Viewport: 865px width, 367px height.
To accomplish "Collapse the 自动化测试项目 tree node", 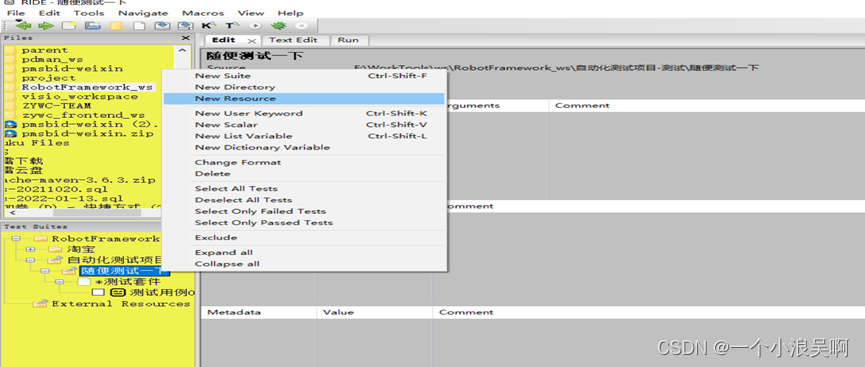I will (x=30, y=260).
